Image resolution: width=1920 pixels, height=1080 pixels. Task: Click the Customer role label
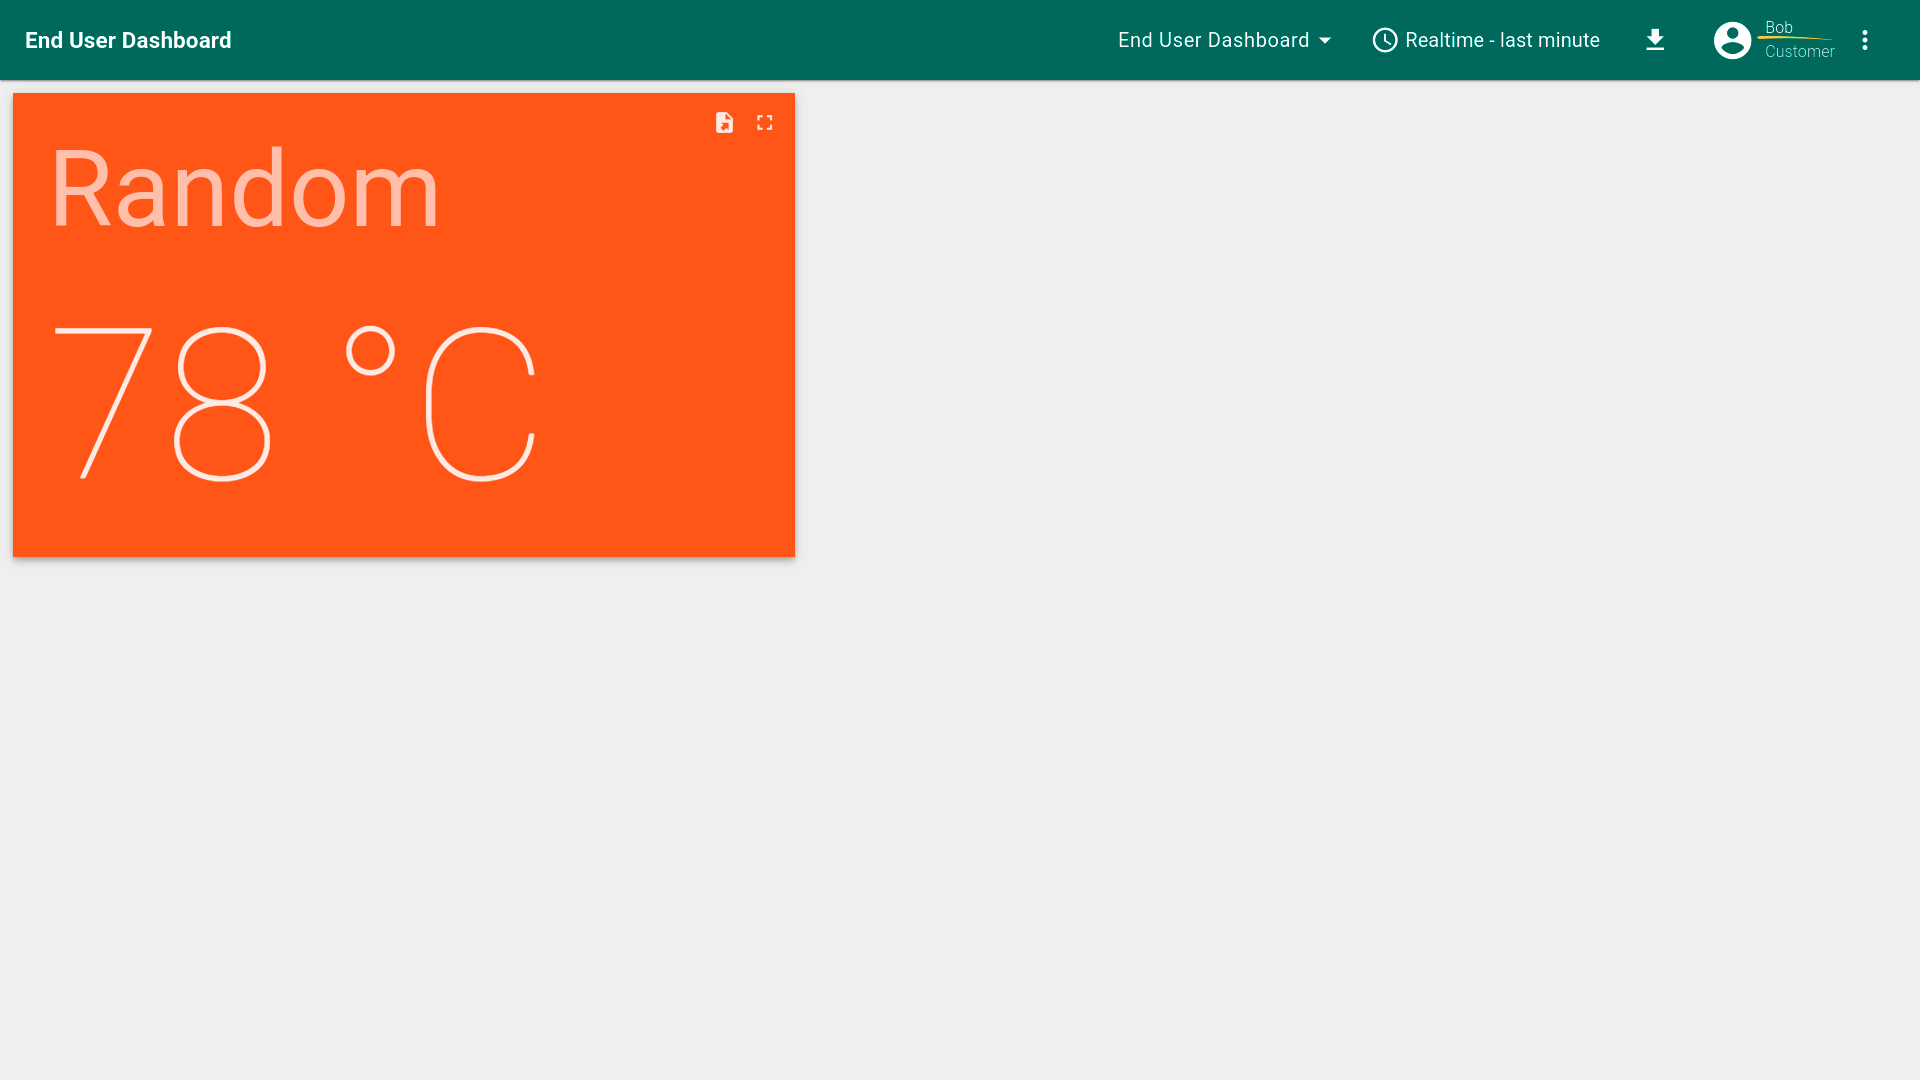coord(1799,52)
